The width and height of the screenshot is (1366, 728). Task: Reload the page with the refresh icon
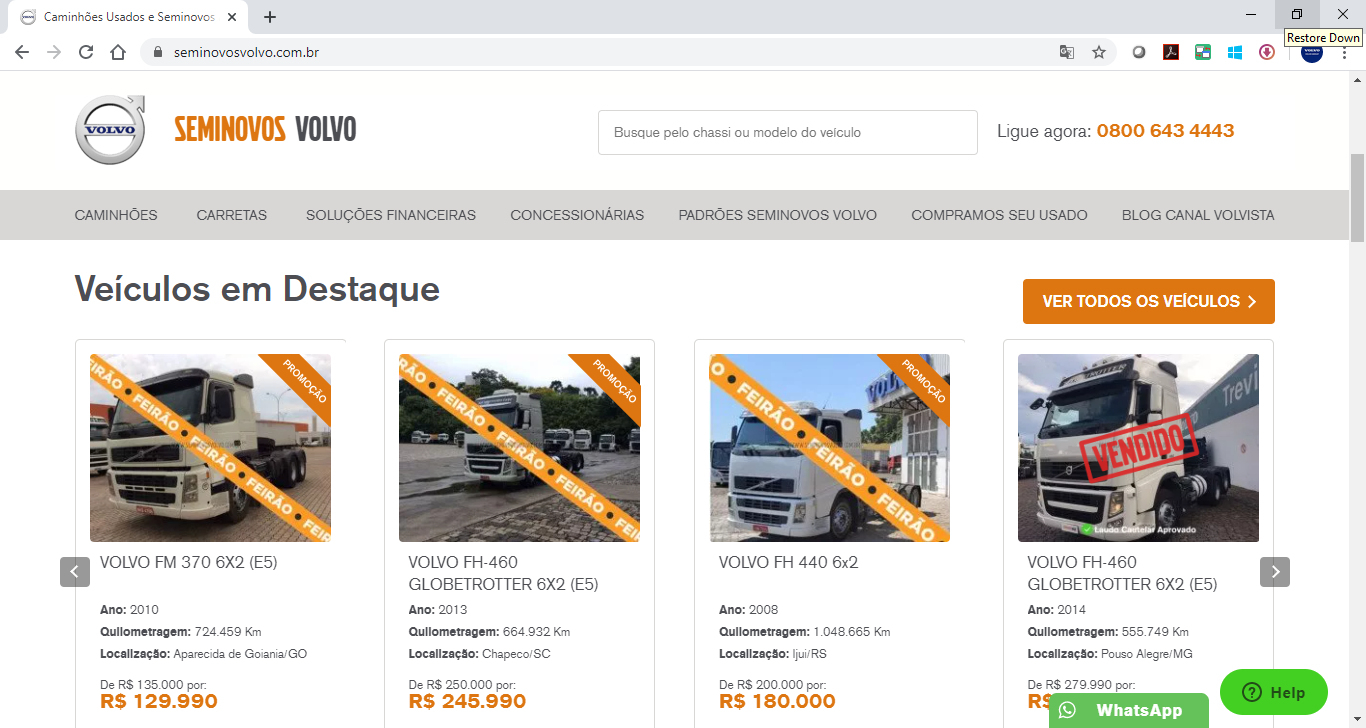coord(86,52)
